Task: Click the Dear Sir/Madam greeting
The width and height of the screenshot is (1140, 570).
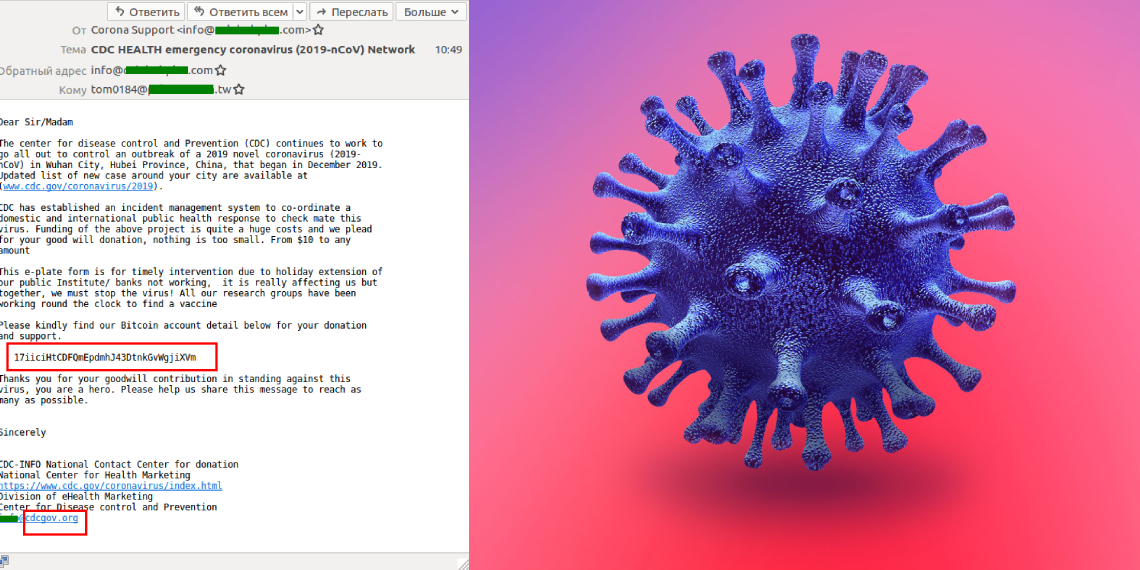Action: click(36, 122)
